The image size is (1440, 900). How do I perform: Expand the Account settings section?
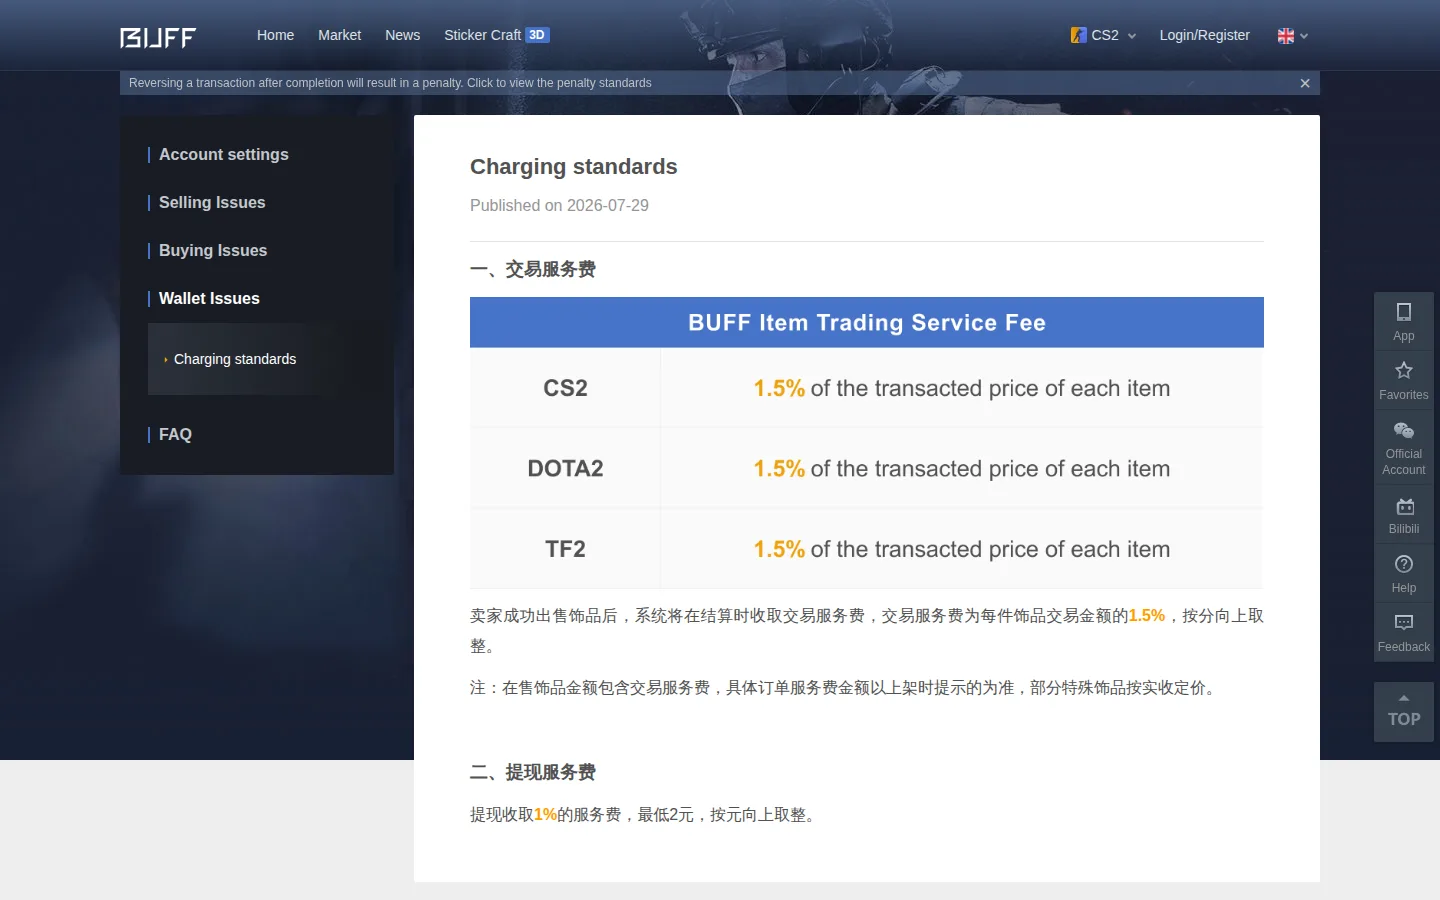point(224,154)
